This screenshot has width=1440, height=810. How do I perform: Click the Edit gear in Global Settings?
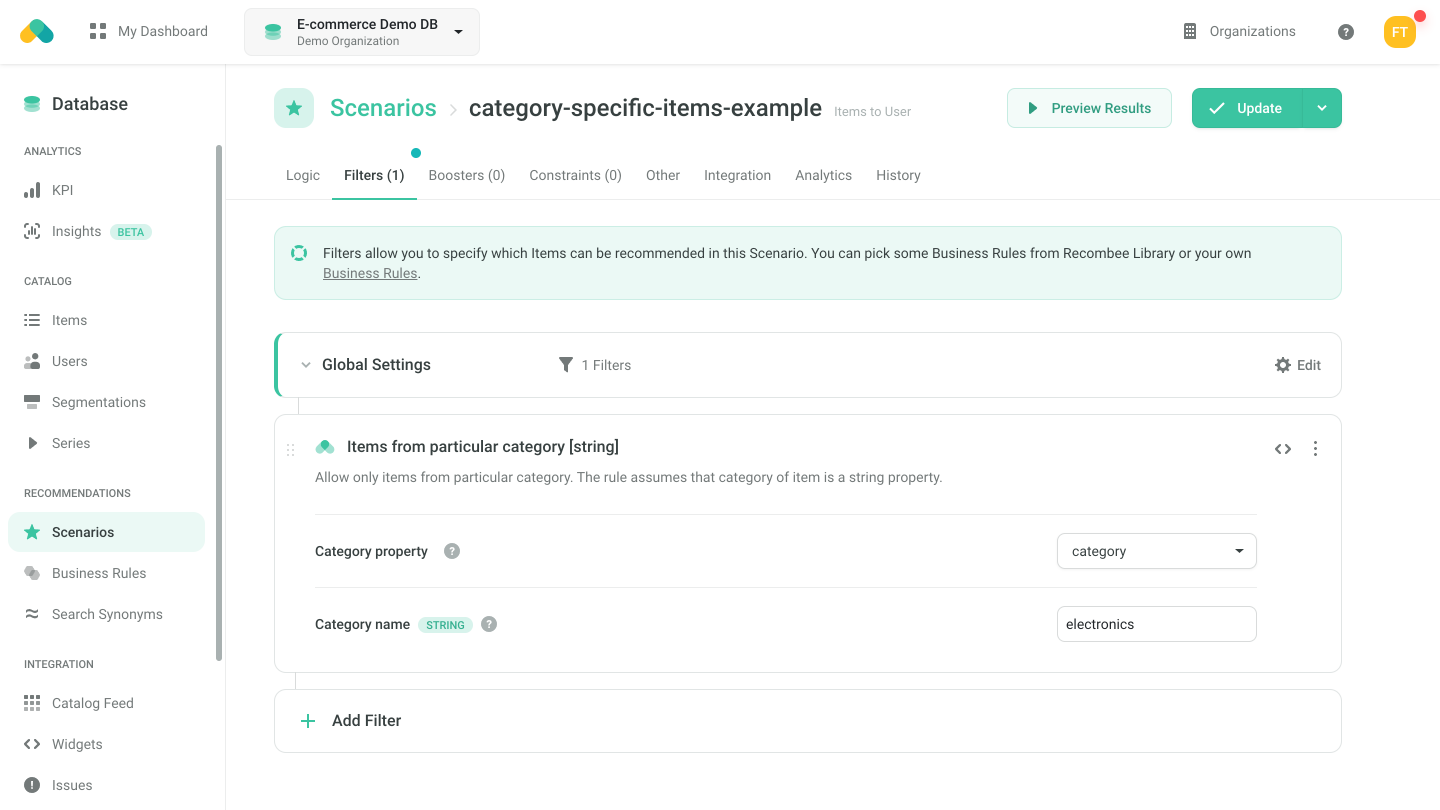tap(1298, 365)
